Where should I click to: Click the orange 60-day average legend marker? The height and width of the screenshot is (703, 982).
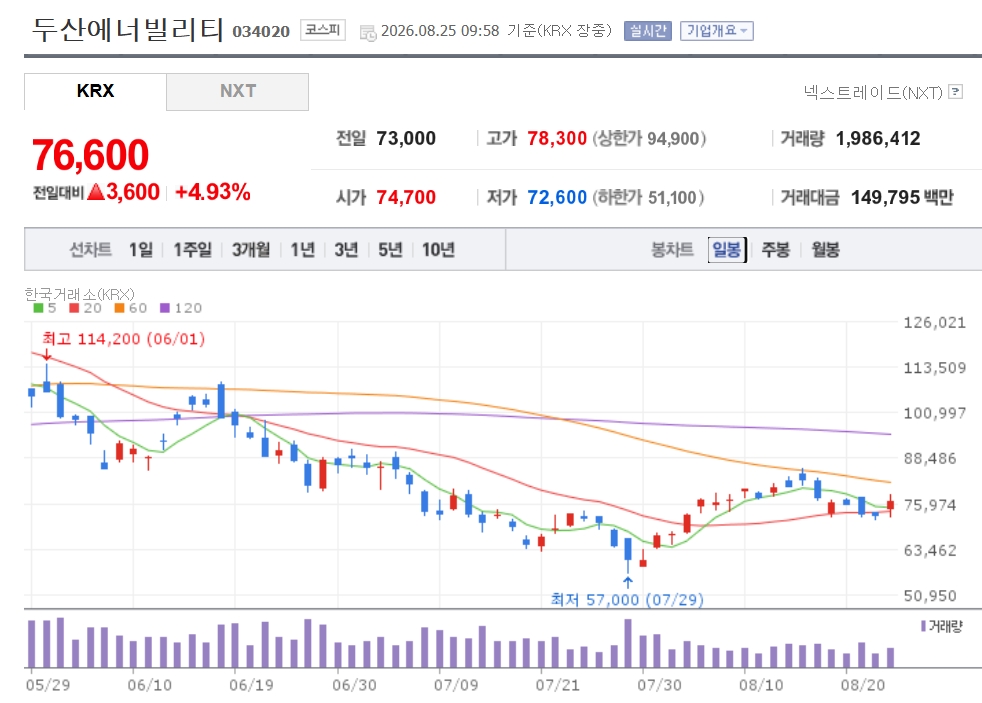120,307
